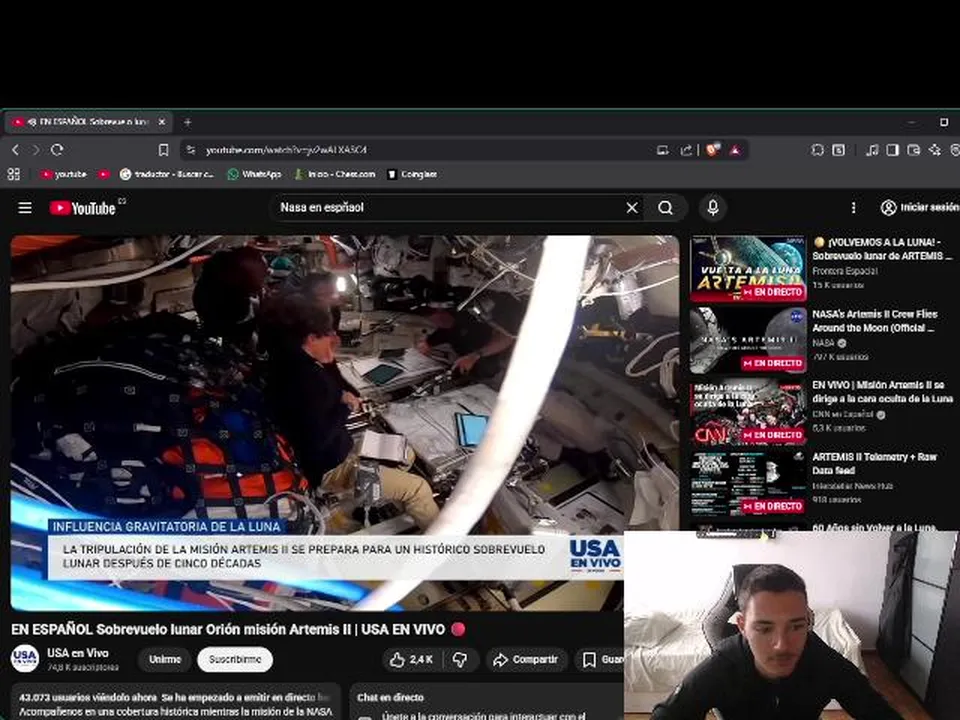The image size is (960, 720).
Task: Dislike the video with thumbs down
Action: coord(460,659)
